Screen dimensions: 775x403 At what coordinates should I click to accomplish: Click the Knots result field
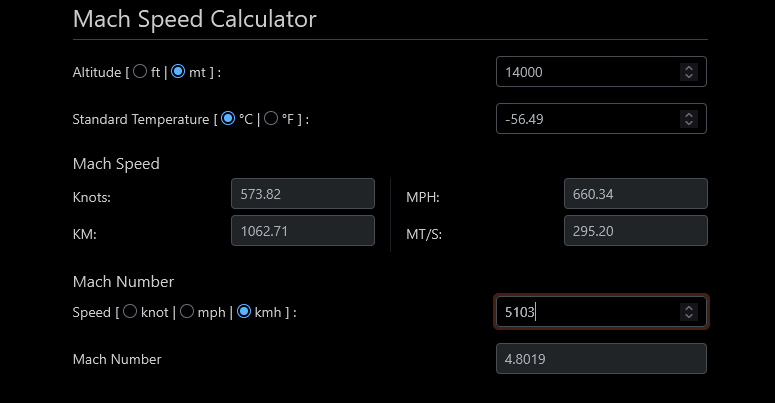[301, 194]
